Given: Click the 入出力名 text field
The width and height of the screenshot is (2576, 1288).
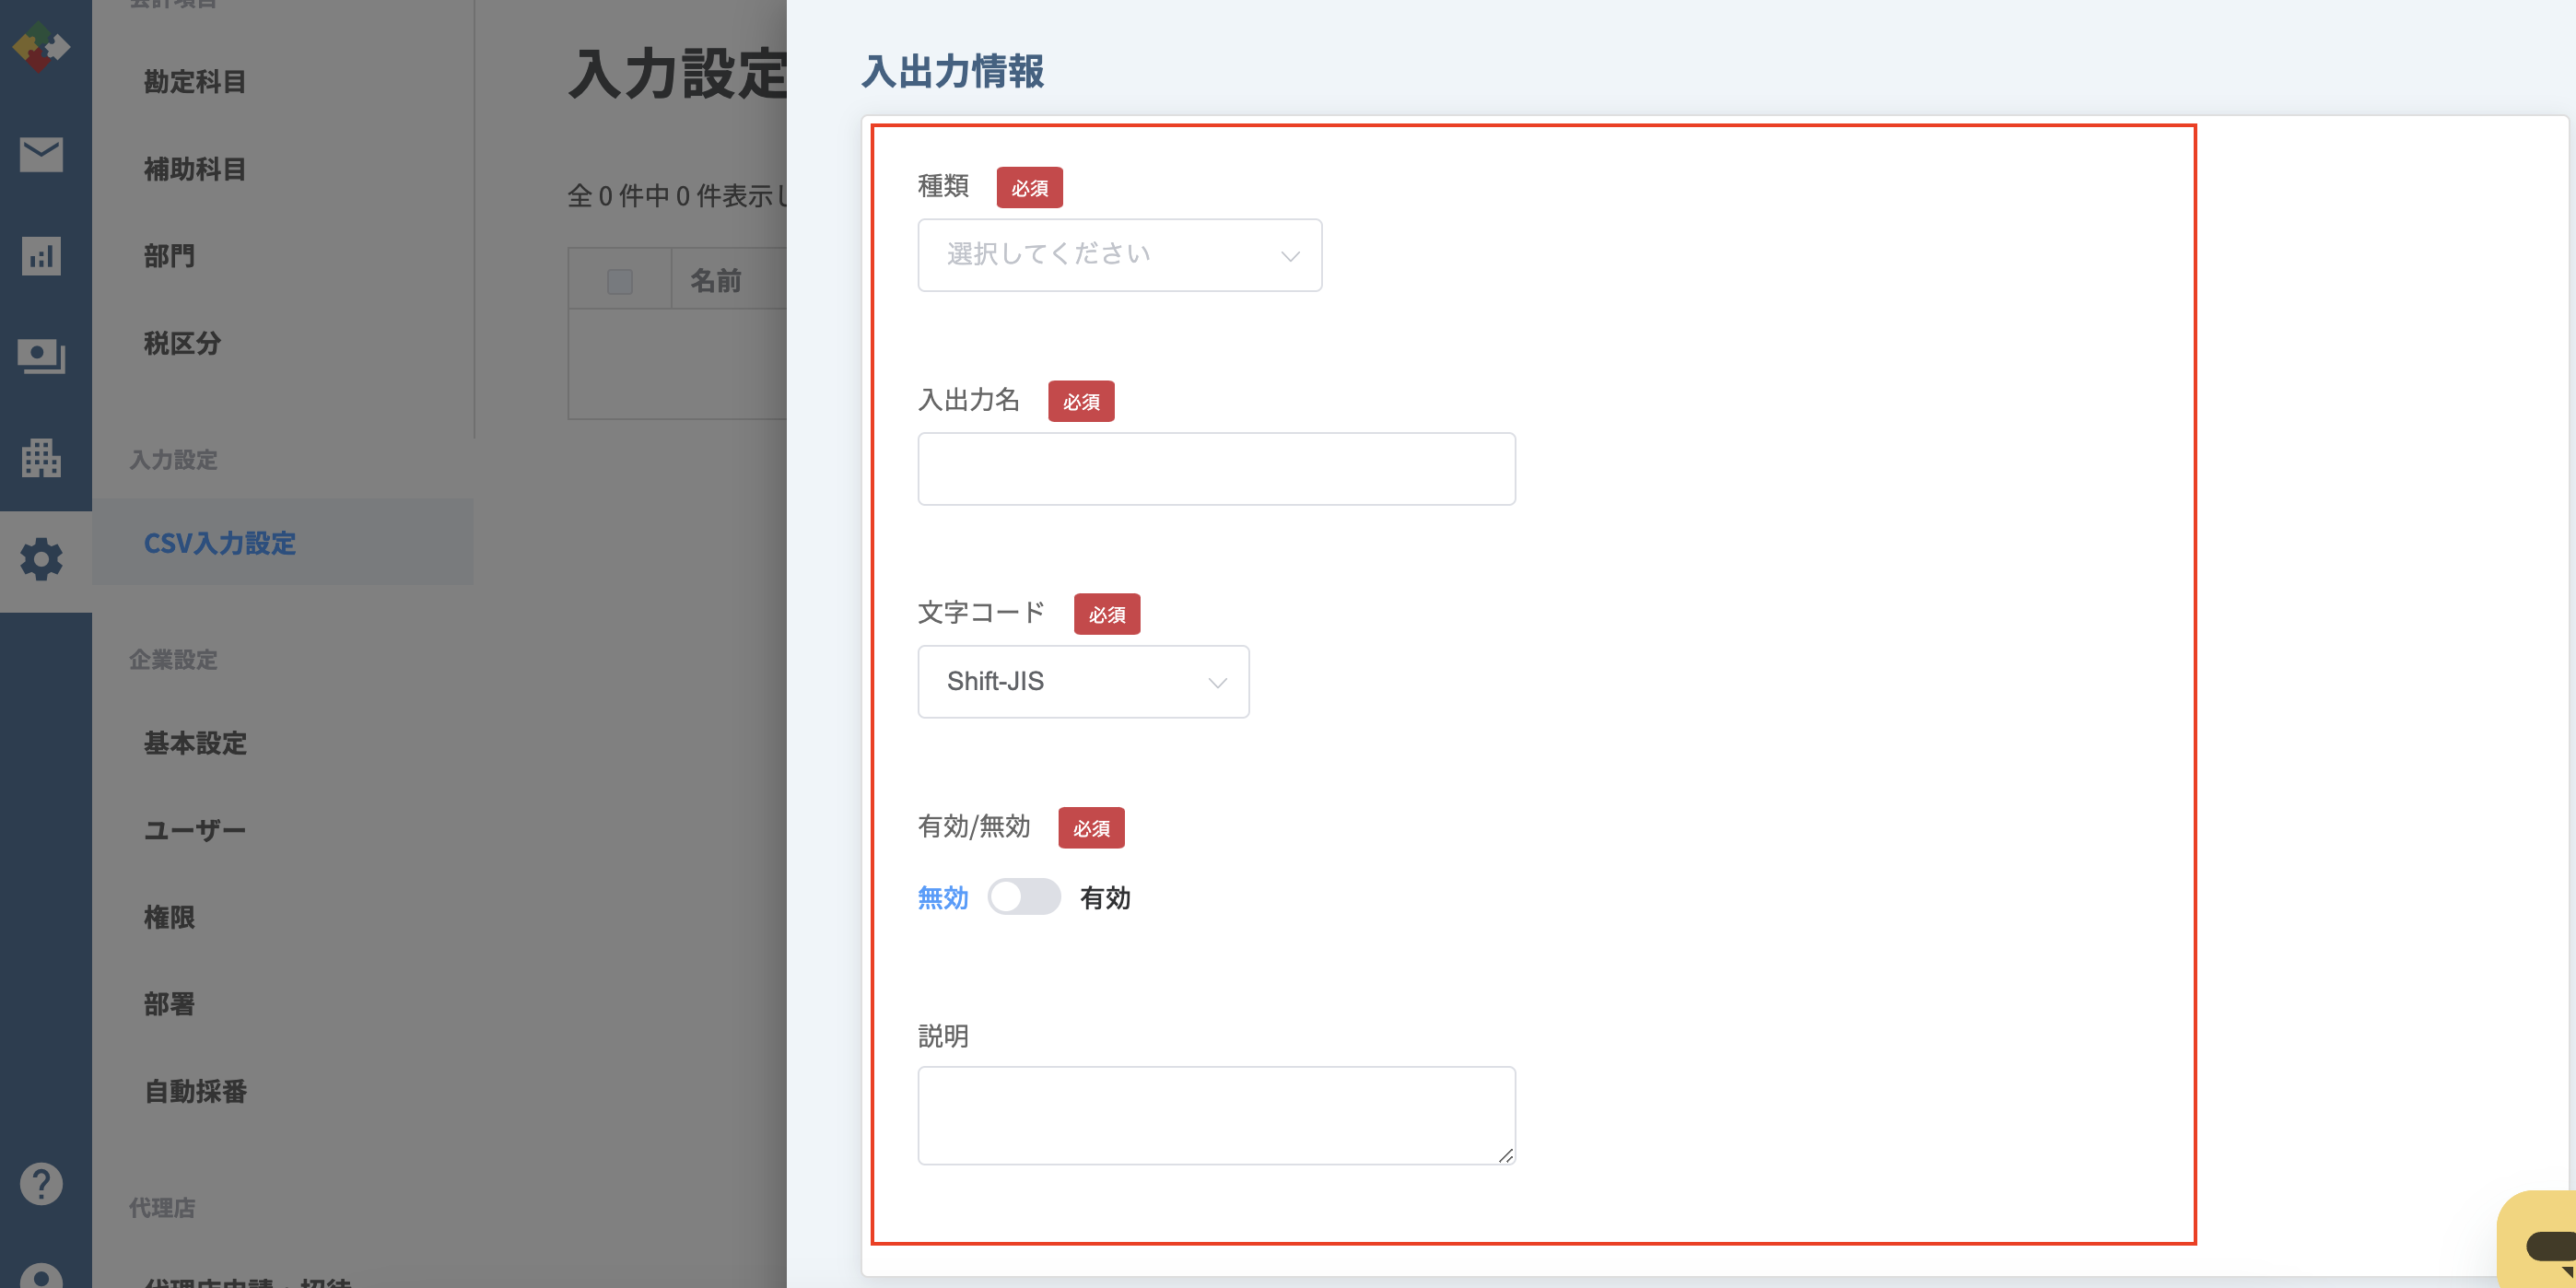Looking at the screenshot, I should click(1216, 469).
